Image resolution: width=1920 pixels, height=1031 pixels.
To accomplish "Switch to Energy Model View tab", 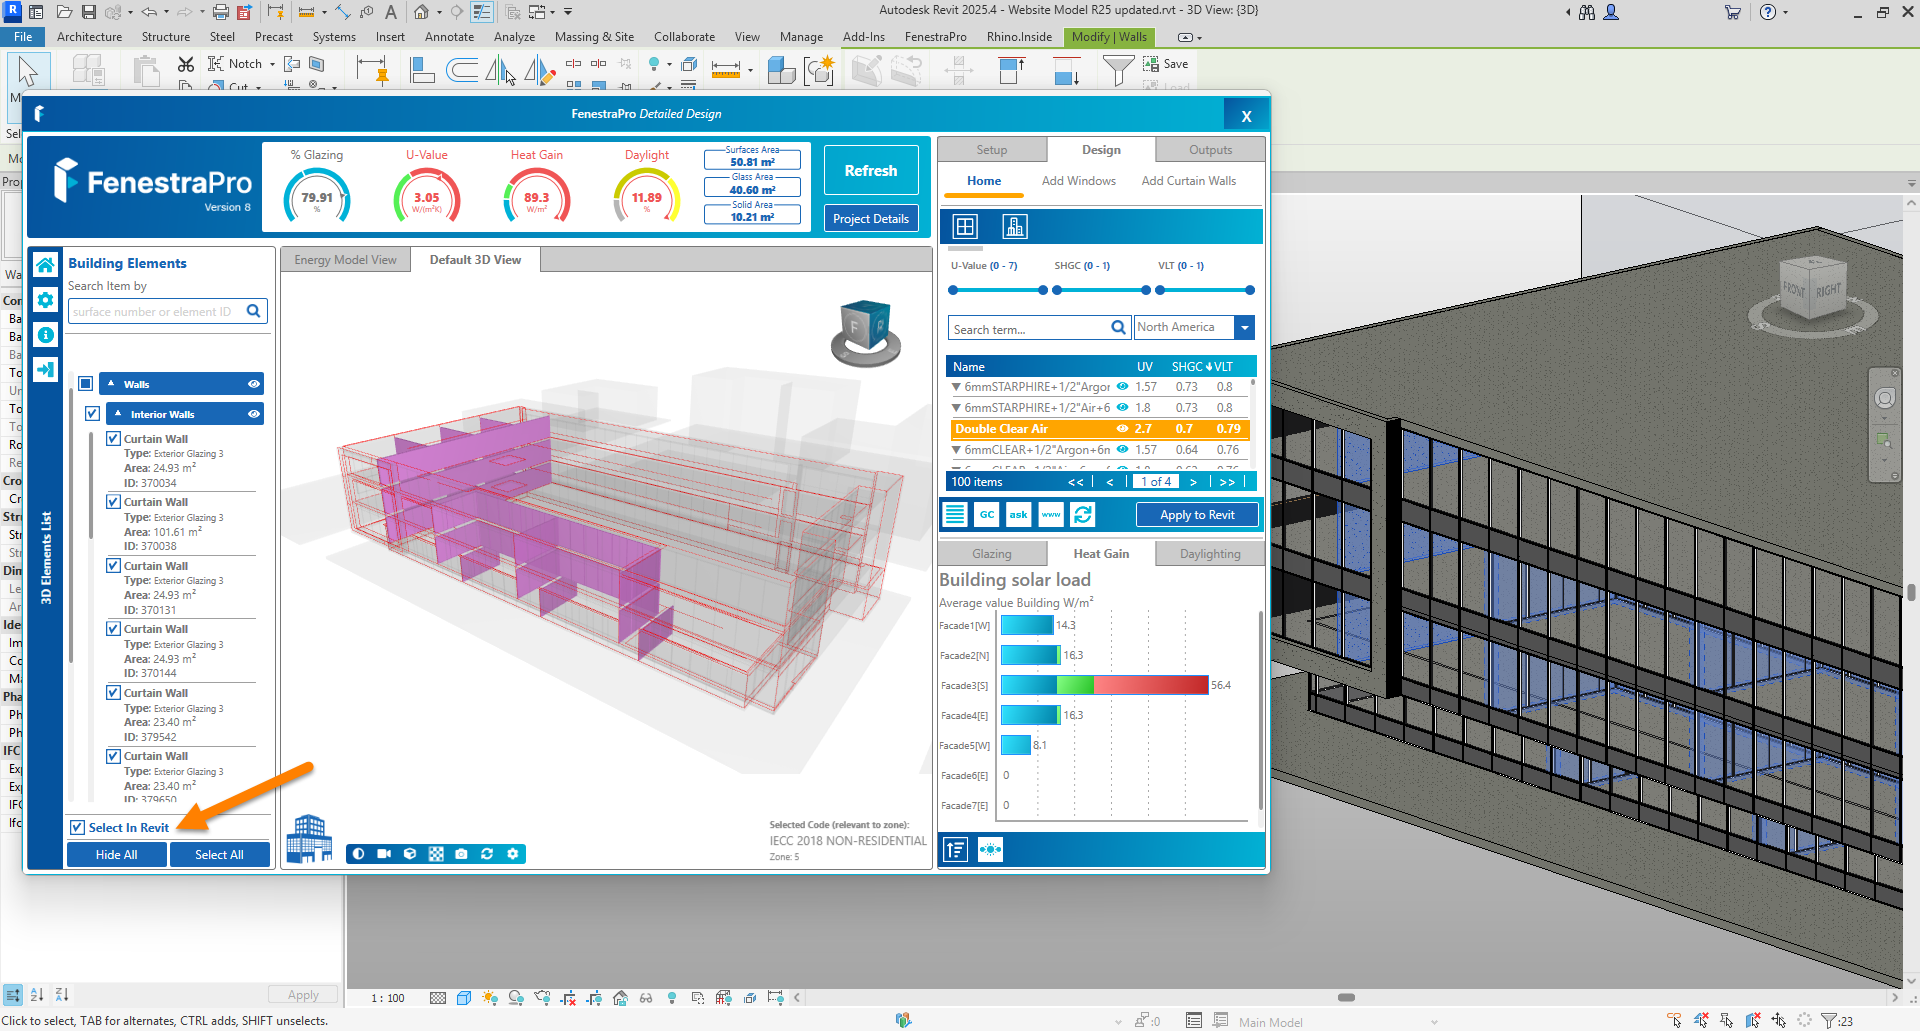I will point(345,260).
